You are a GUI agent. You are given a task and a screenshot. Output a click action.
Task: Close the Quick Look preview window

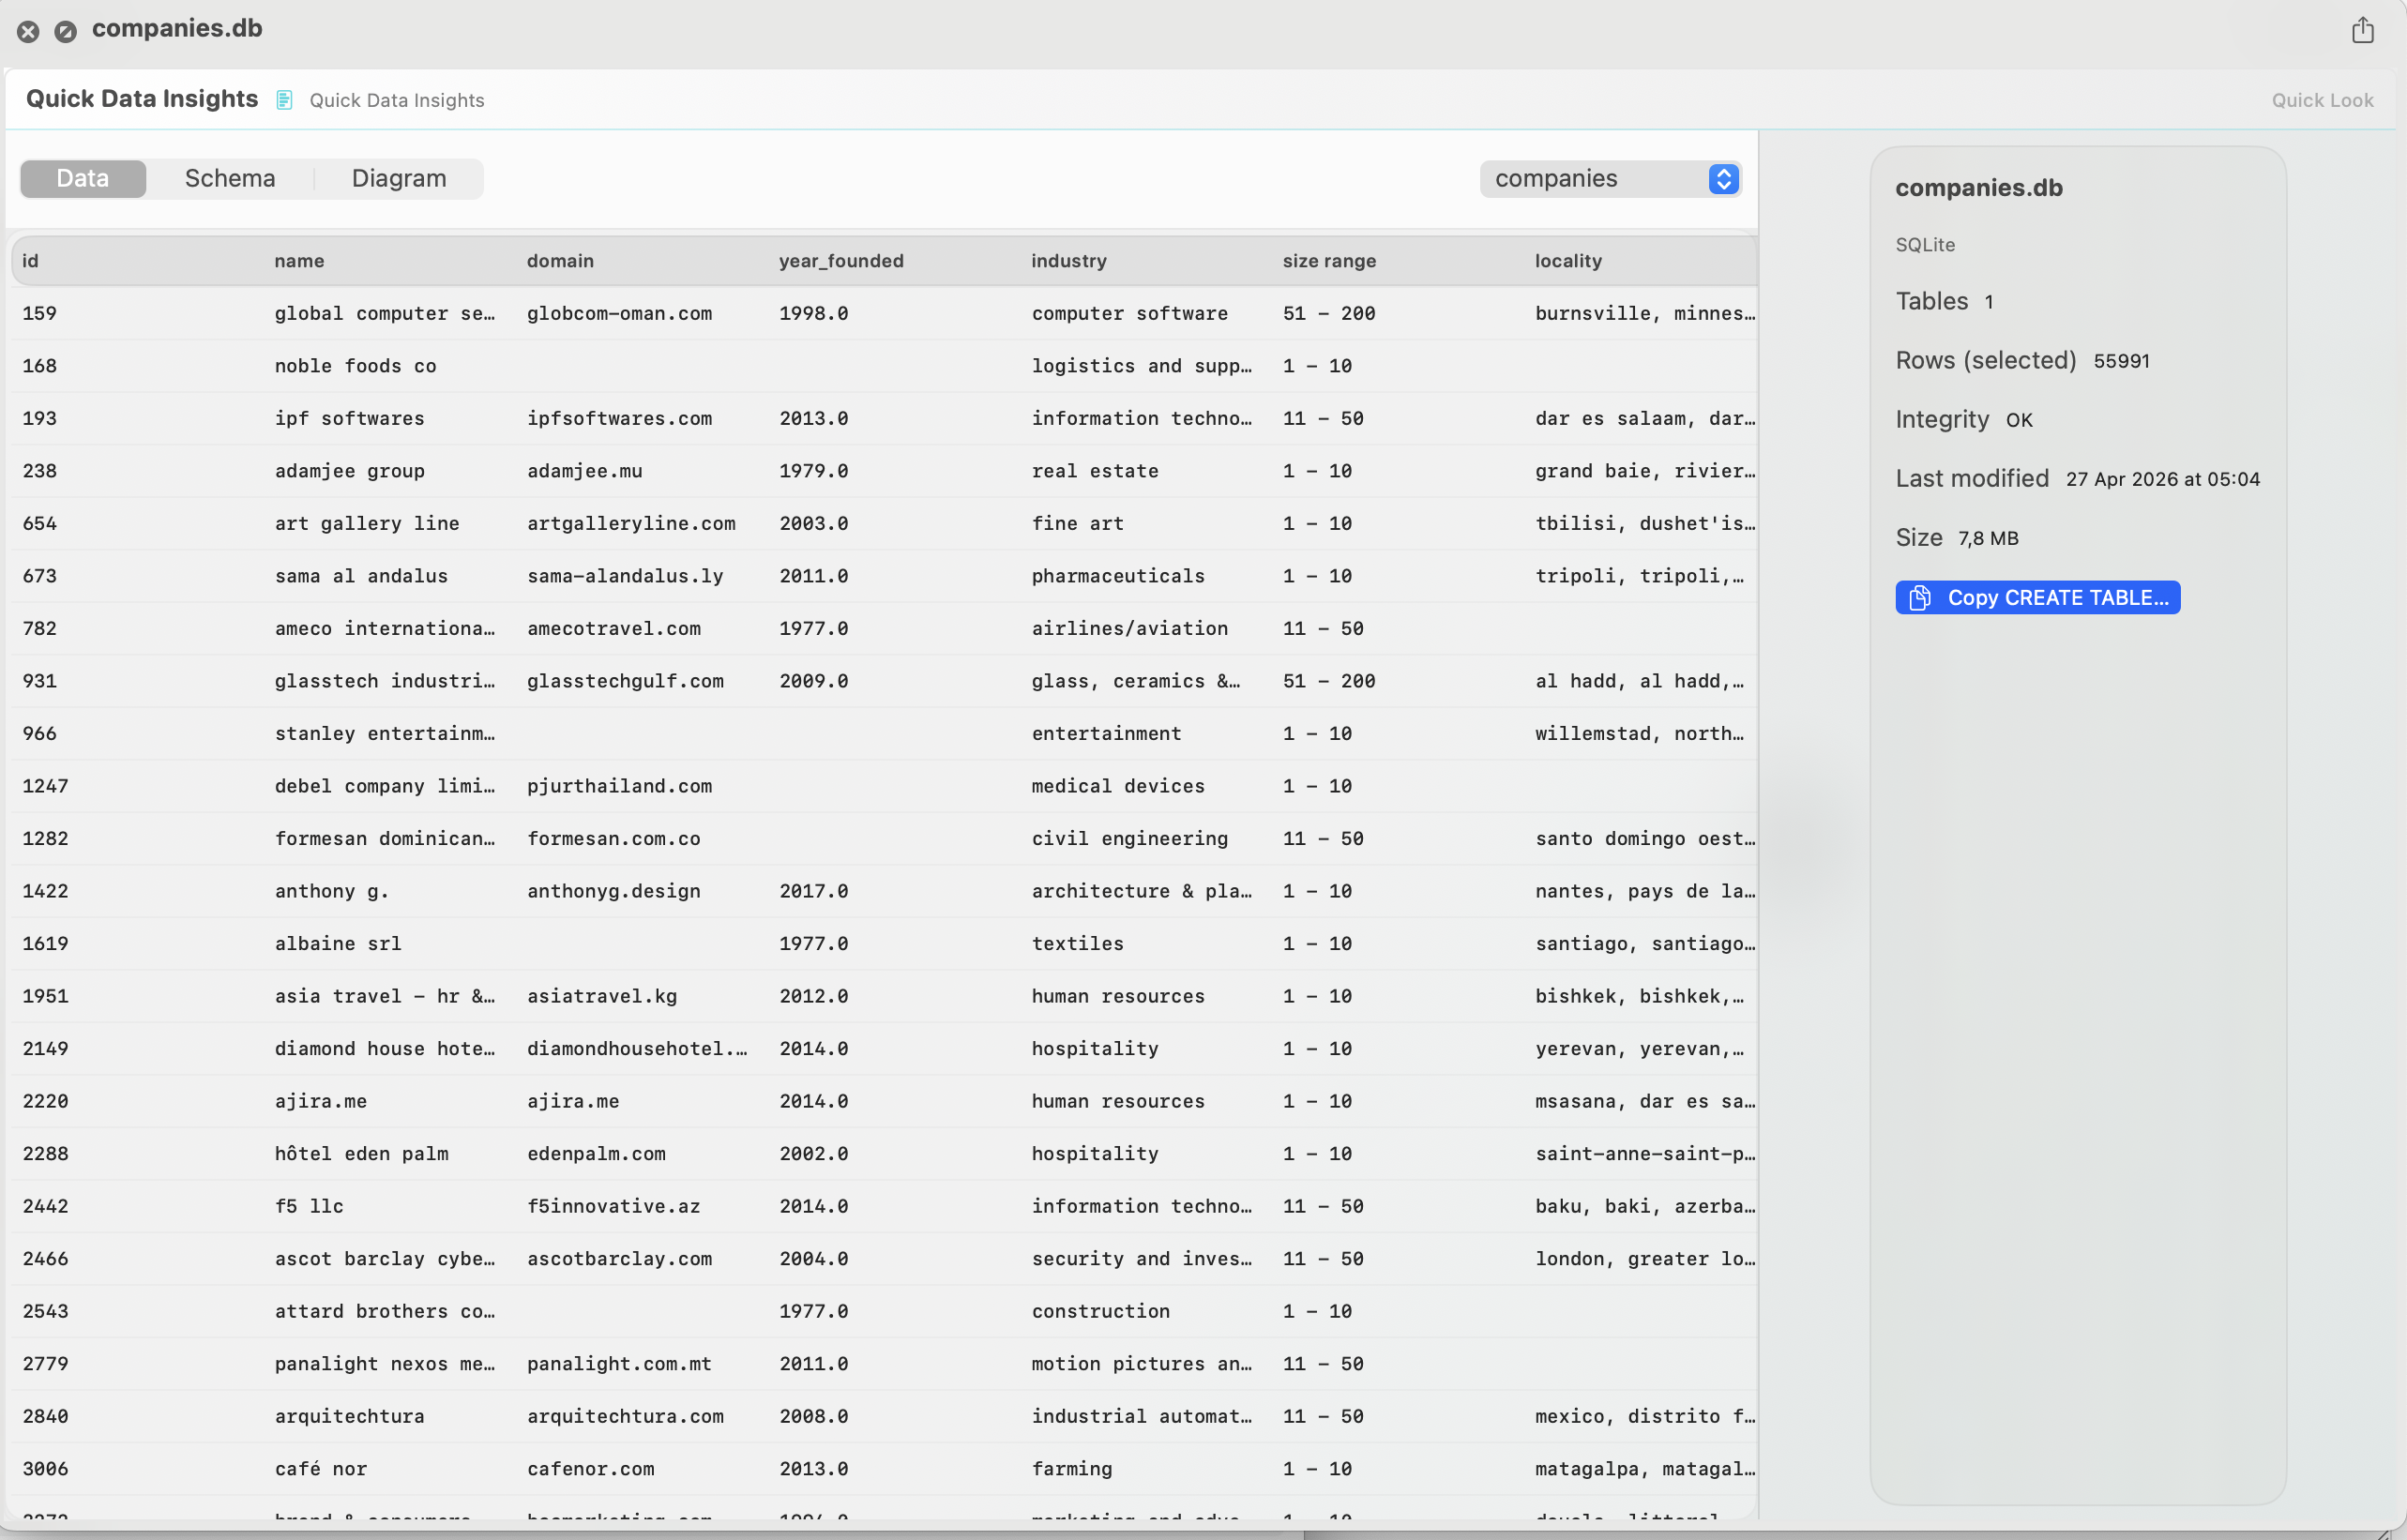click(x=28, y=31)
